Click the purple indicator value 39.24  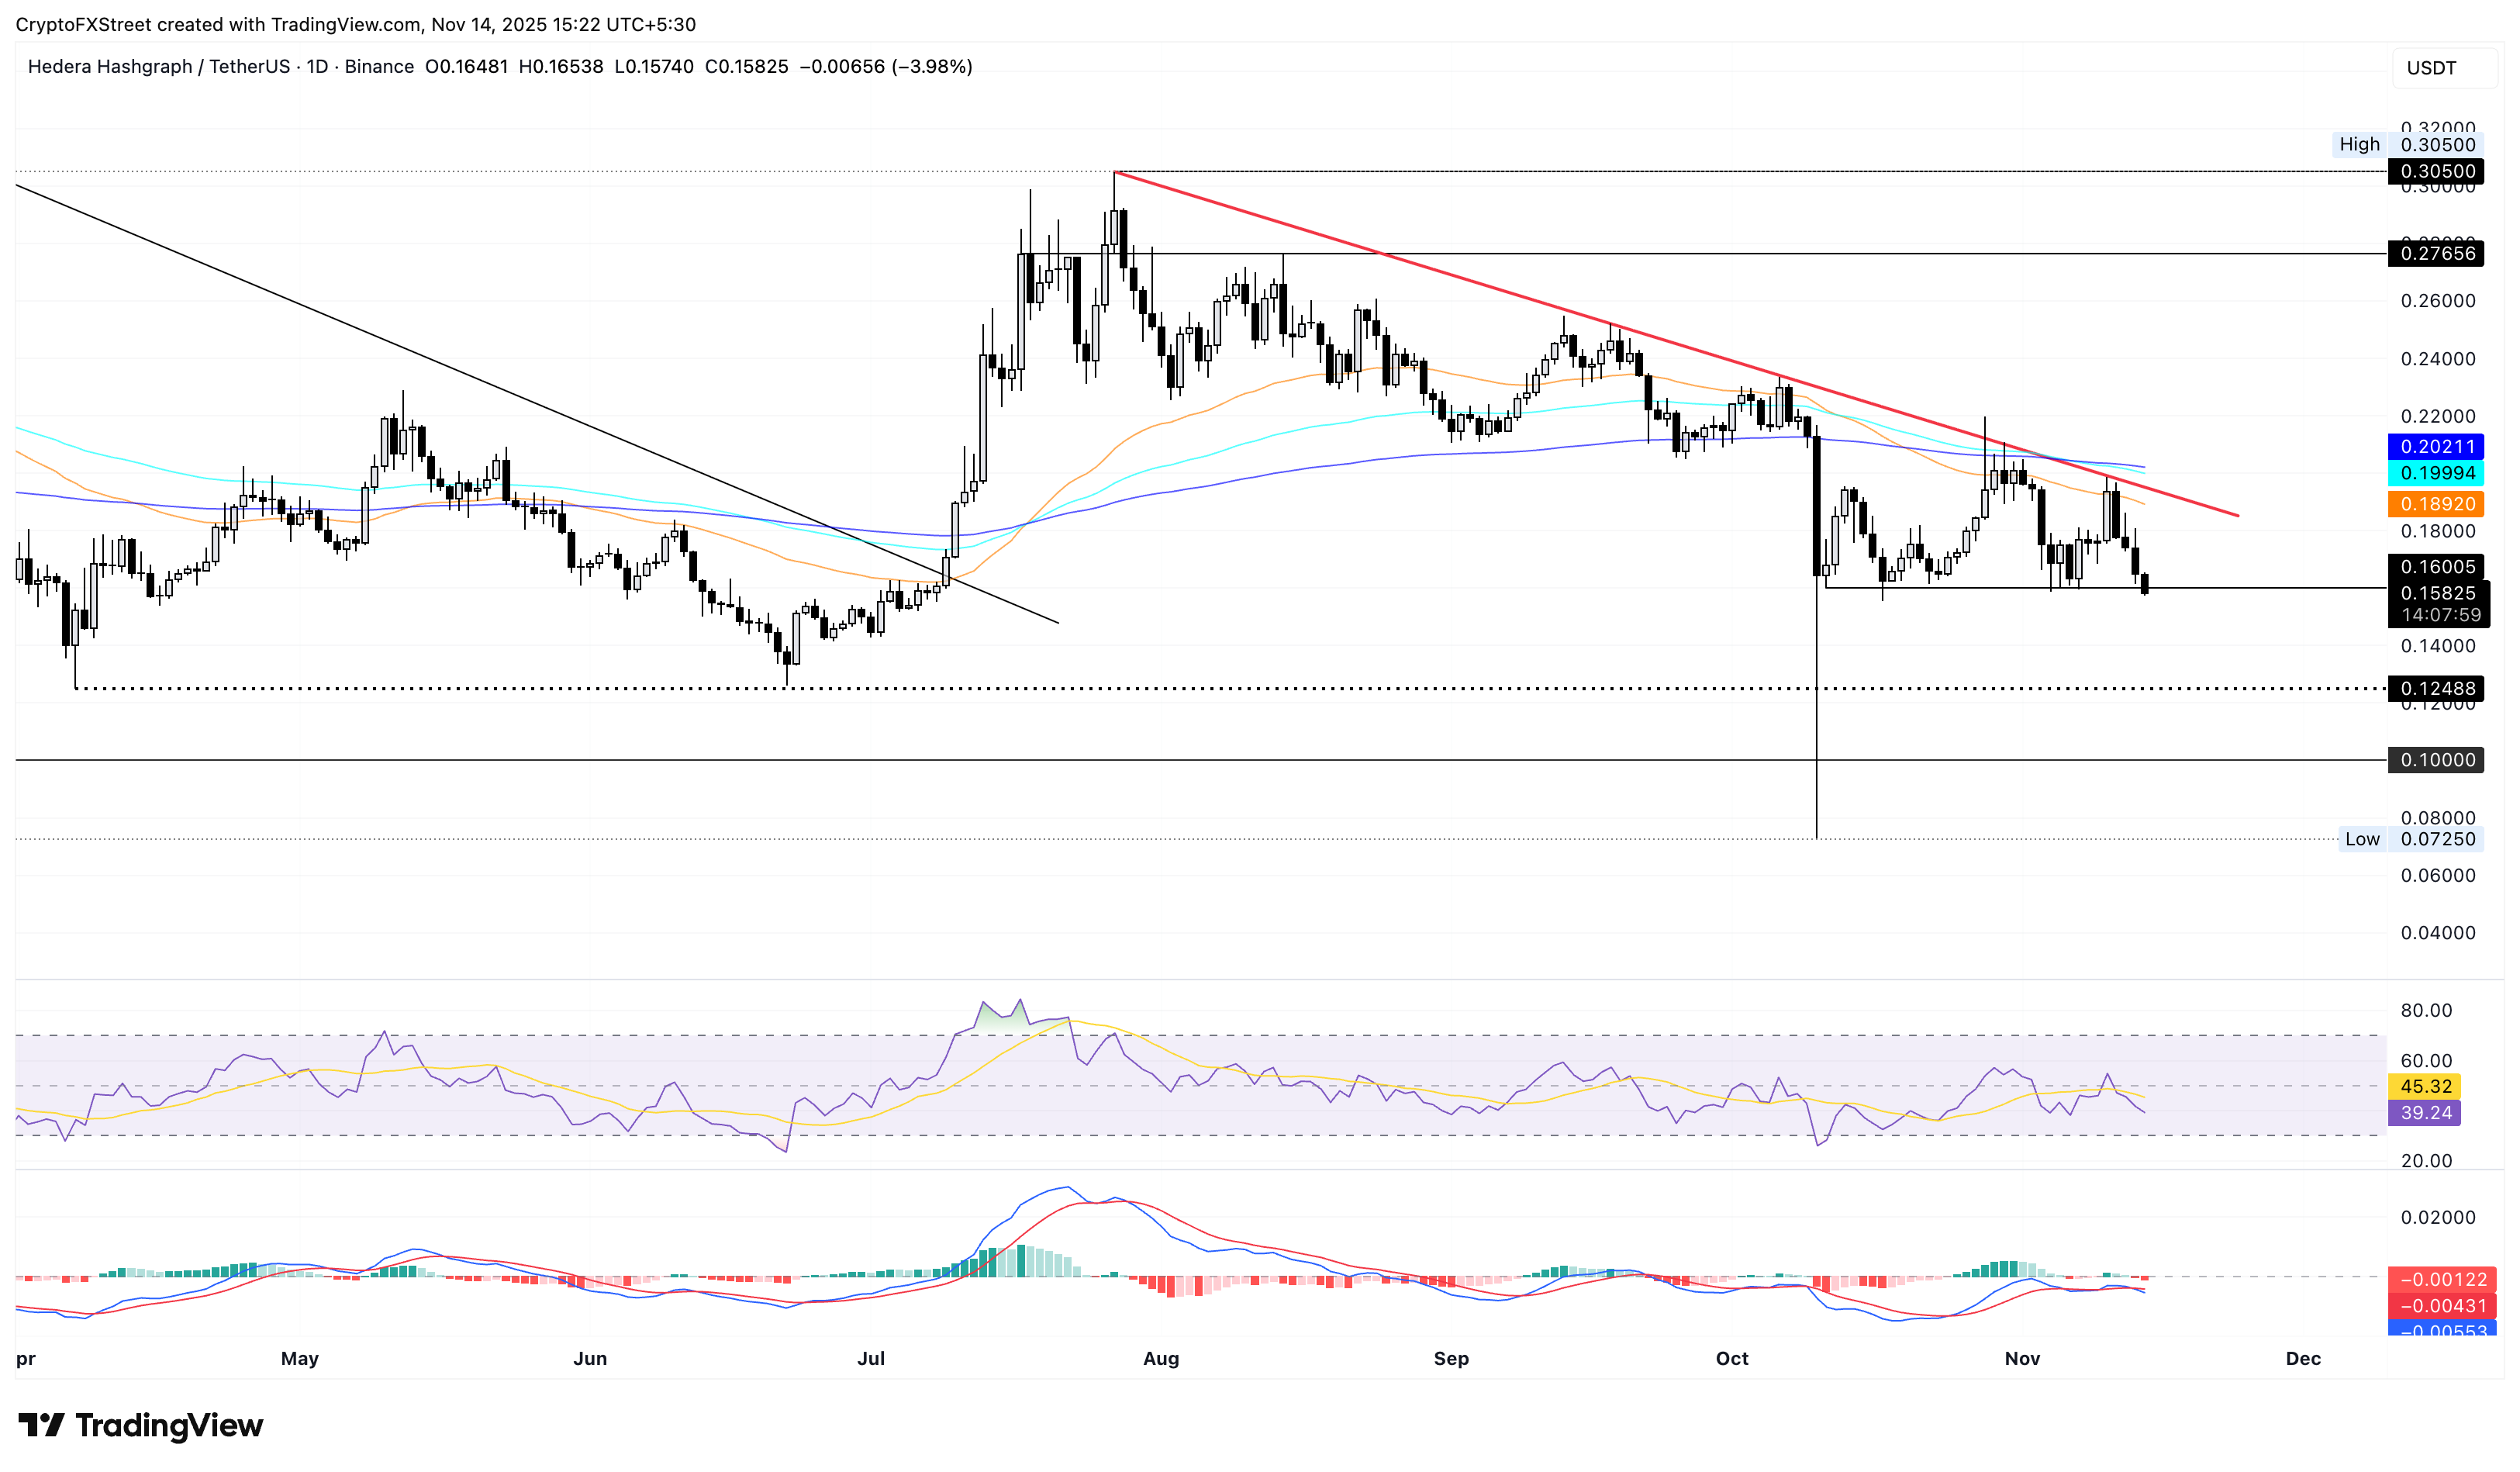2424,1112
